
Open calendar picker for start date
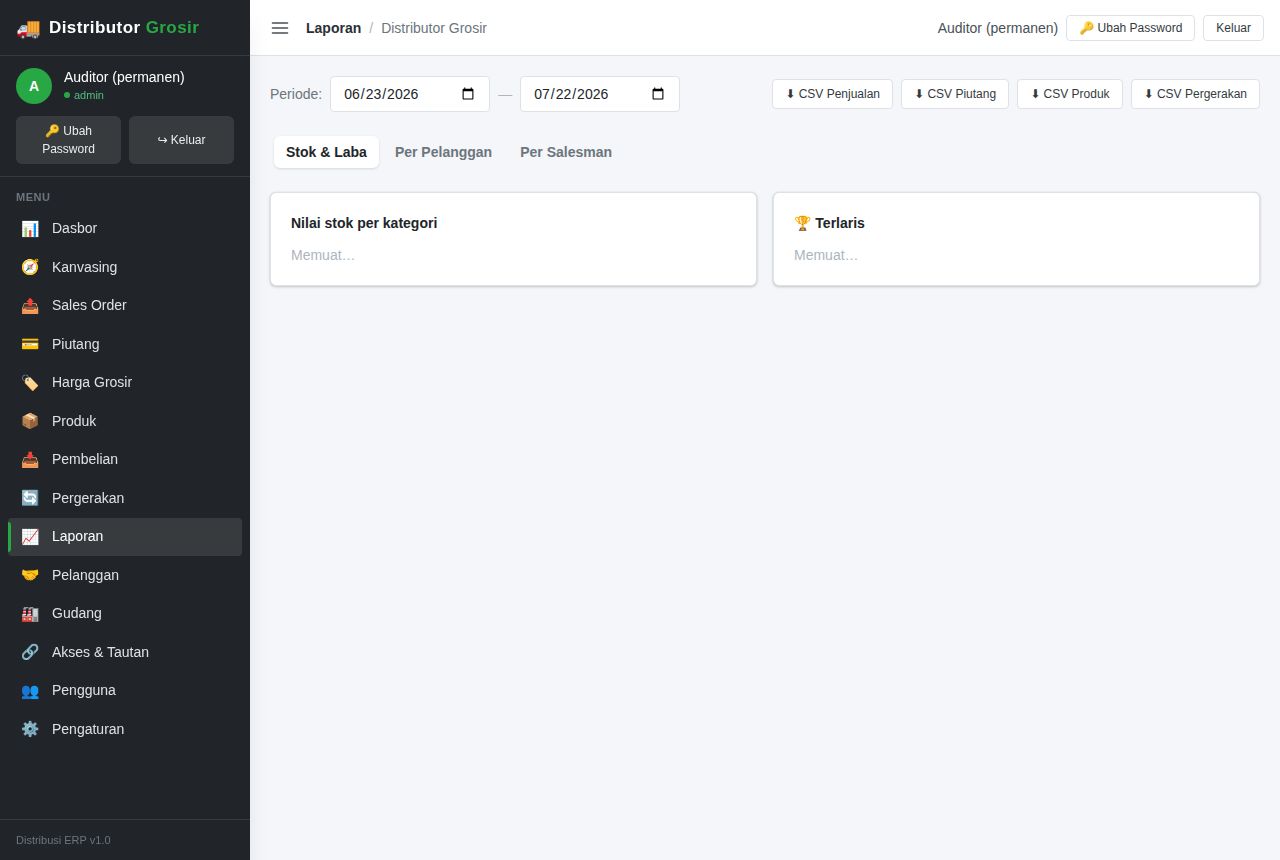click(x=468, y=94)
